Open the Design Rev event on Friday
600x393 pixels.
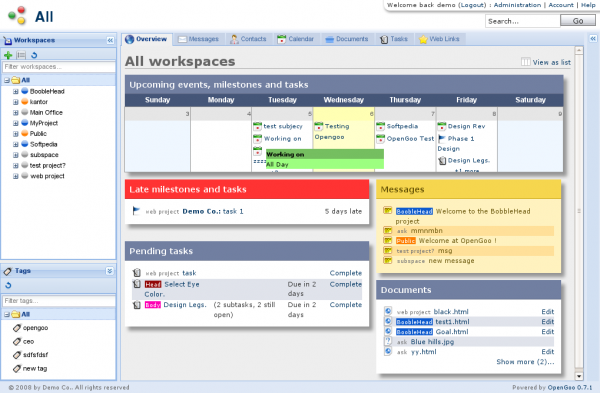466,126
